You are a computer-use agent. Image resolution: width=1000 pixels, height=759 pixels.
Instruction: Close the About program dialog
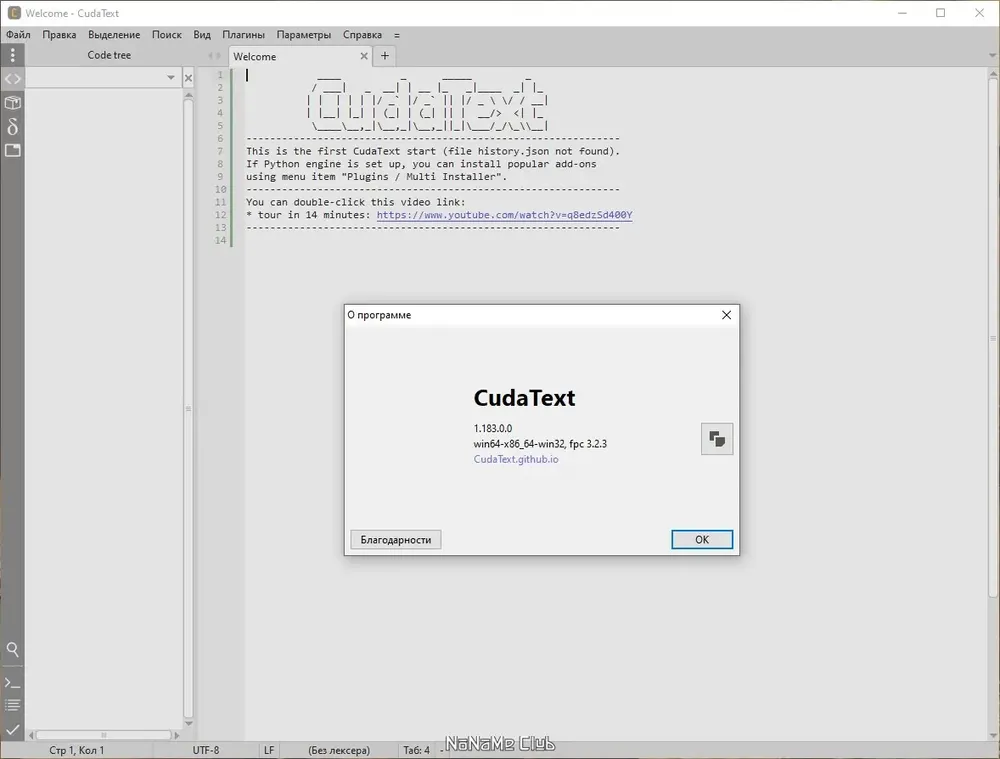coord(726,315)
